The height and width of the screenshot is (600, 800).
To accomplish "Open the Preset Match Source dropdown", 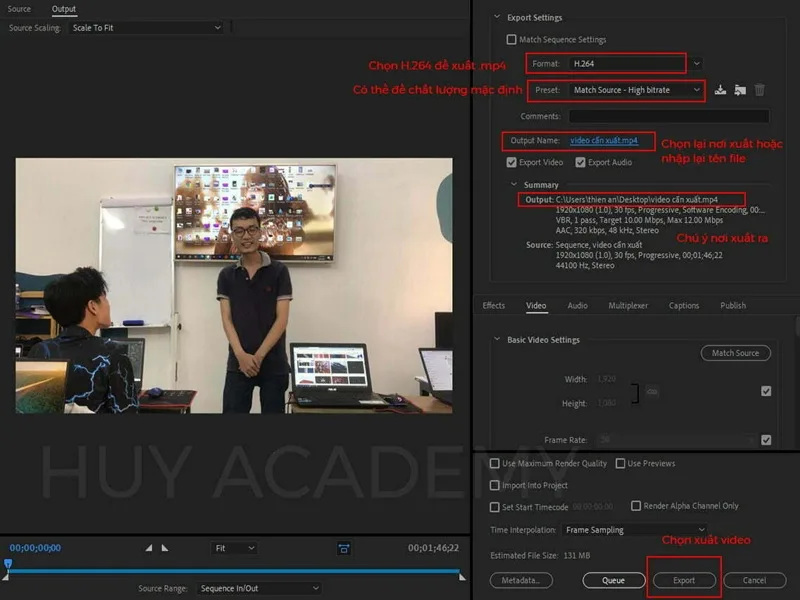I will 635,90.
